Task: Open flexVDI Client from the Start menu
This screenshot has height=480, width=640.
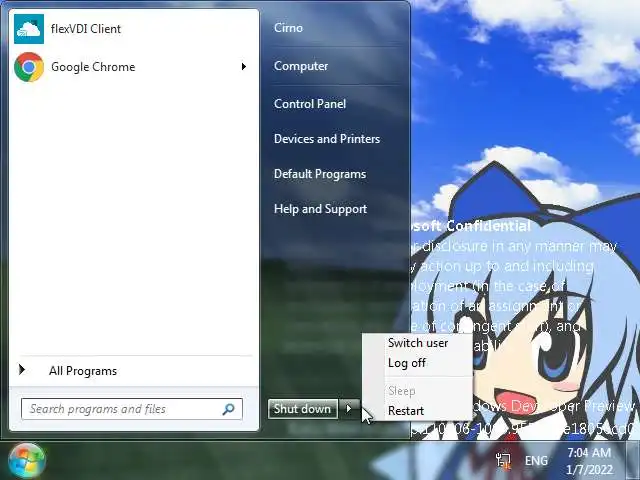Action: tap(133, 29)
